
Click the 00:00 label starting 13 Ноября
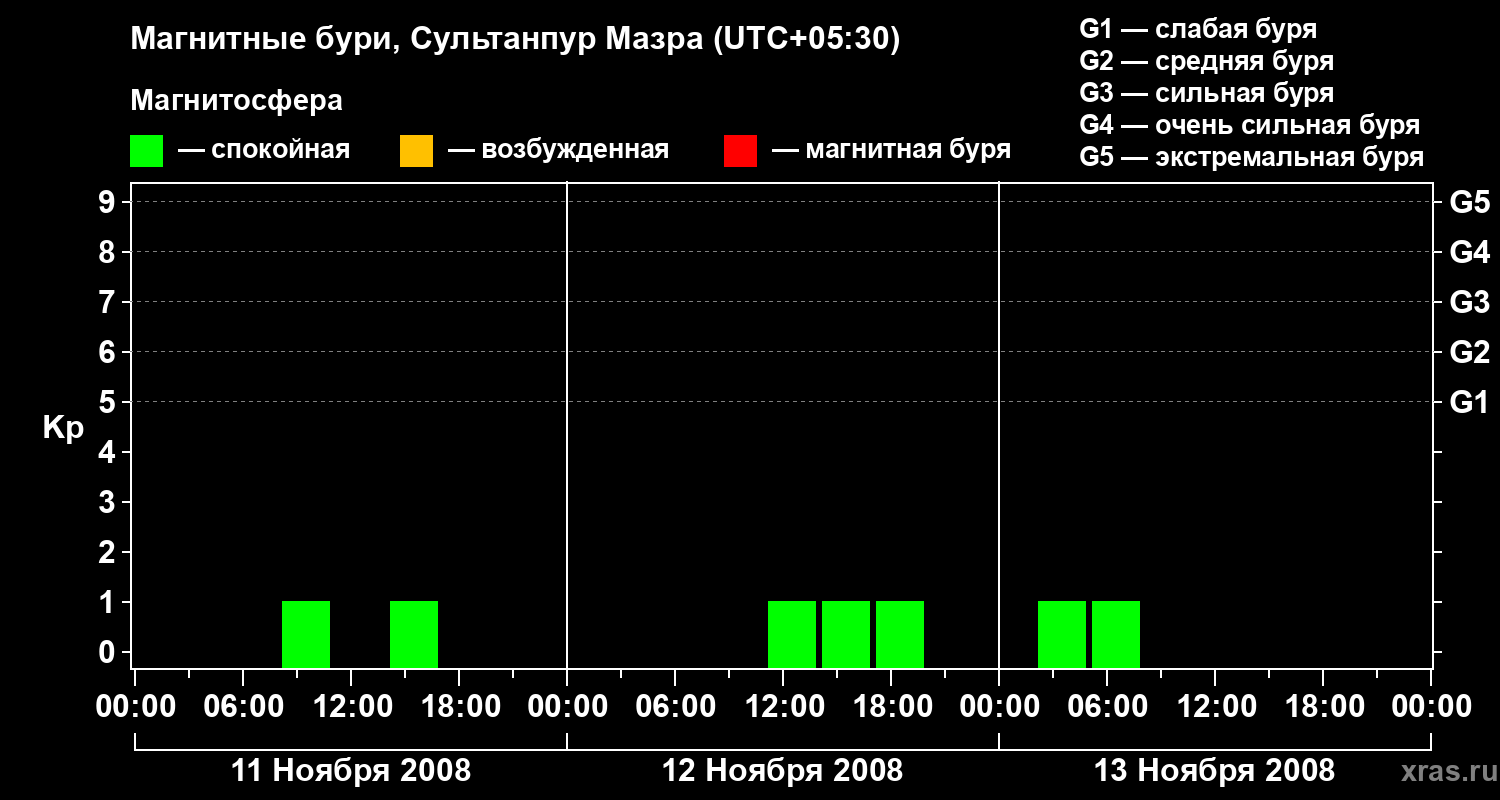[999, 707]
